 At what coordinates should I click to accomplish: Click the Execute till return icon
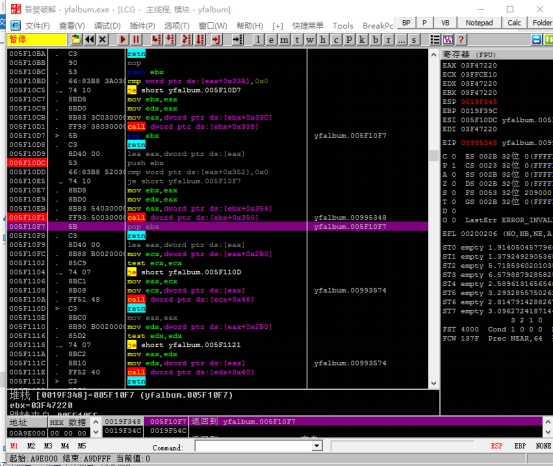(x=217, y=40)
